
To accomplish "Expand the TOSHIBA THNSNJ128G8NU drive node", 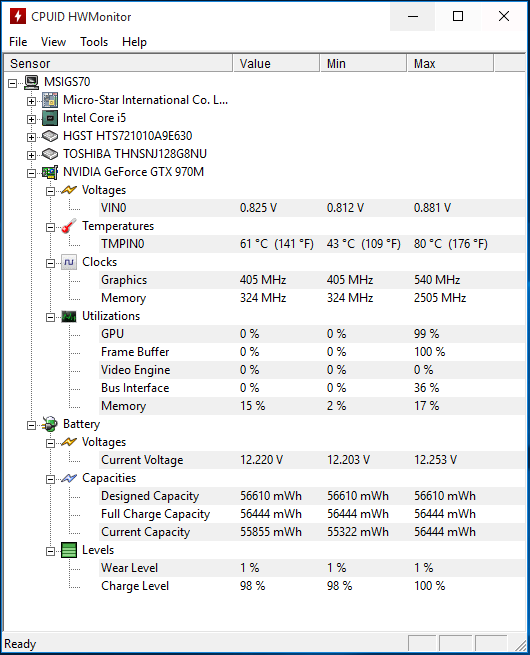I will pyautogui.click(x=31, y=155).
